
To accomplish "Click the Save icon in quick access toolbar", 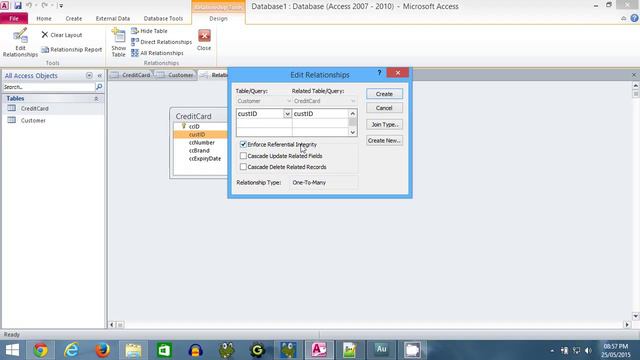I will [18, 6].
